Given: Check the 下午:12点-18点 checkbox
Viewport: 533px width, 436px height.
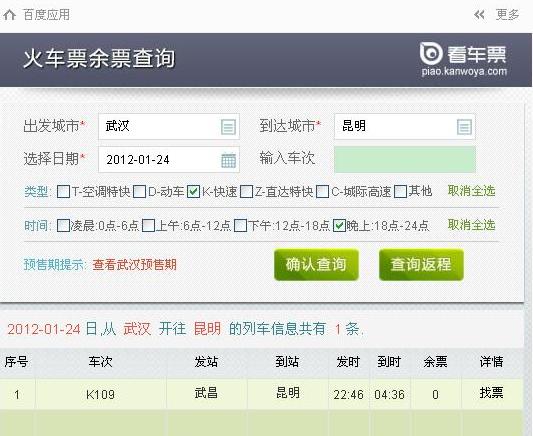Looking at the screenshot, I should 240,225.
